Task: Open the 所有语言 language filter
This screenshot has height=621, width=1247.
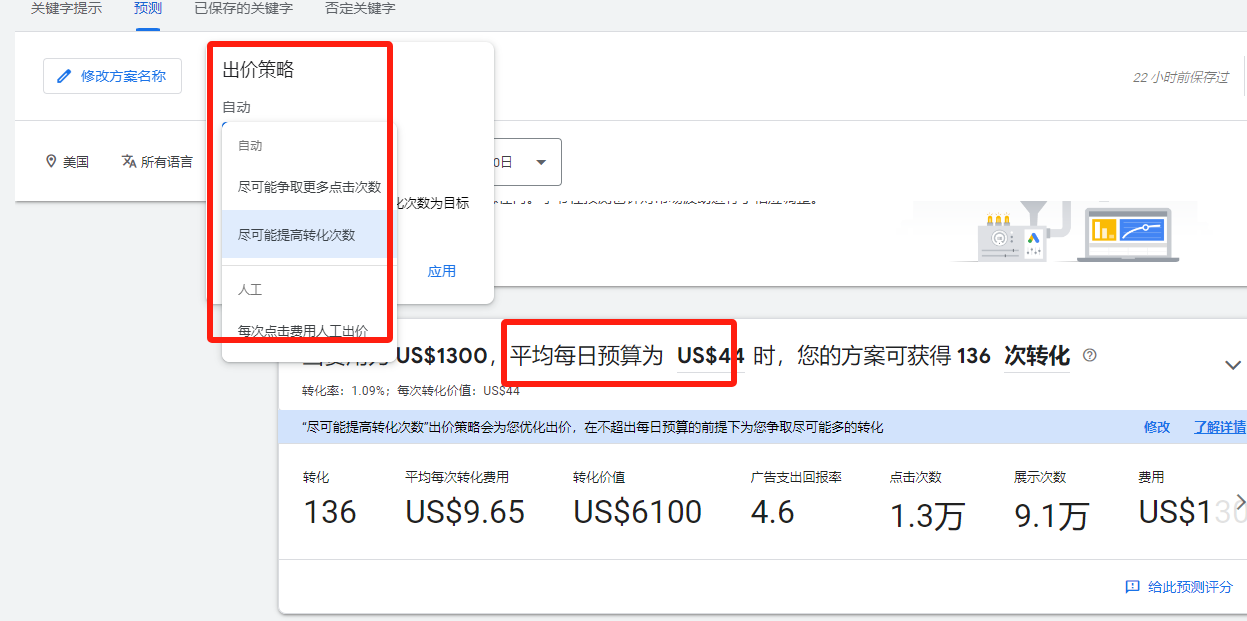Action: click(x=157, y=162)
